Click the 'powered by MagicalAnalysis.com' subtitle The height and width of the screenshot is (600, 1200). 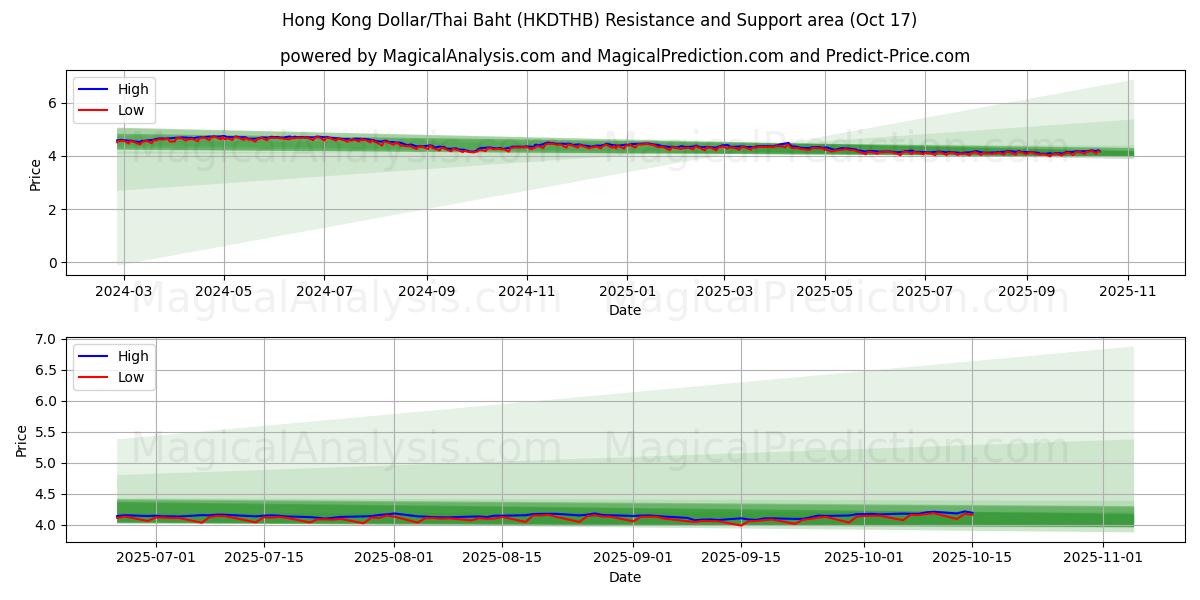coord(624,56)
